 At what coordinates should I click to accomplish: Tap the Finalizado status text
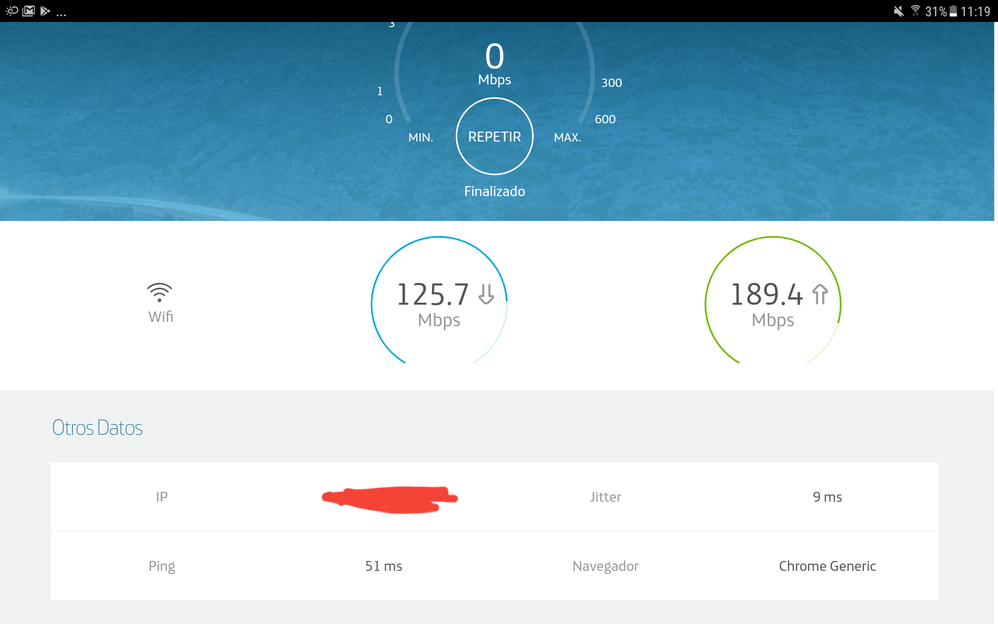coord(494,191)
